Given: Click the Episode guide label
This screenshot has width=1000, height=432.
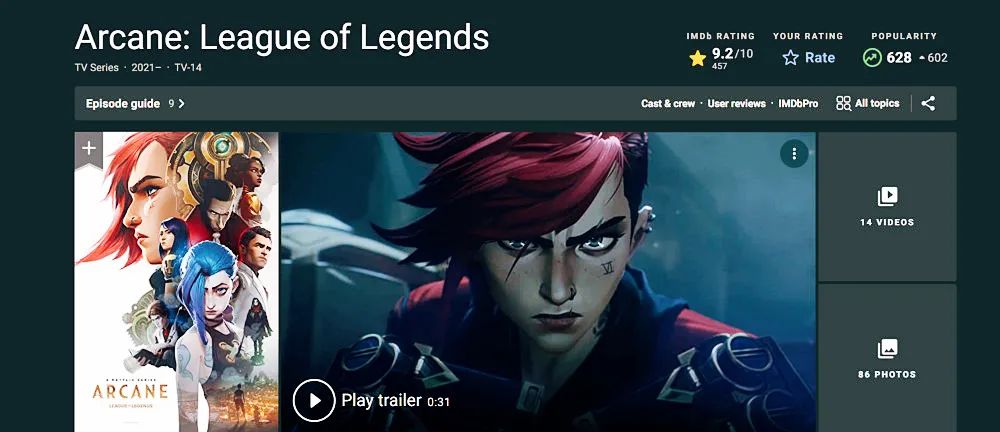Looking at the screenshot, I should pos(122,103).
